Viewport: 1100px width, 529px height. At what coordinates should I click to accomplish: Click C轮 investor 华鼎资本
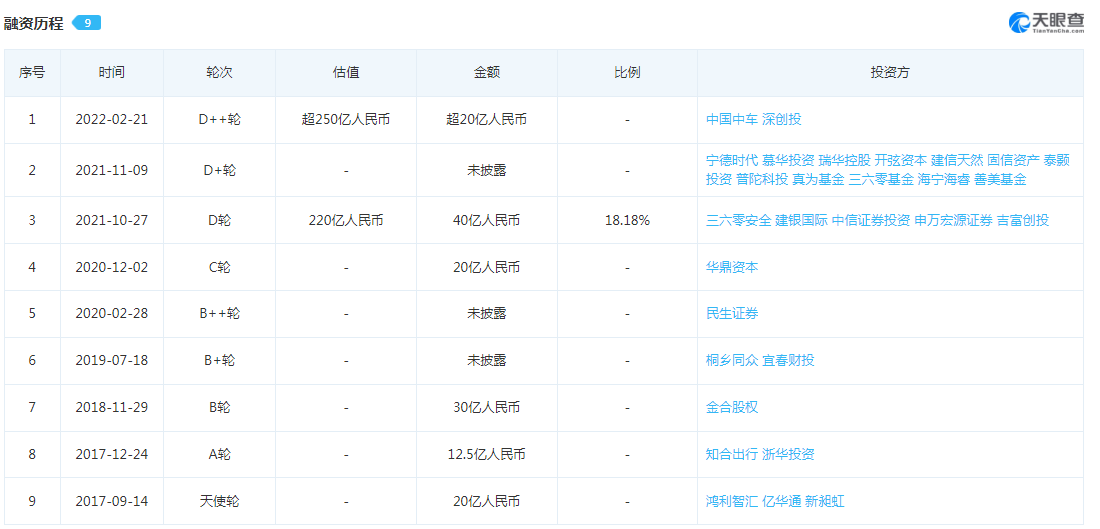[732, 267]
